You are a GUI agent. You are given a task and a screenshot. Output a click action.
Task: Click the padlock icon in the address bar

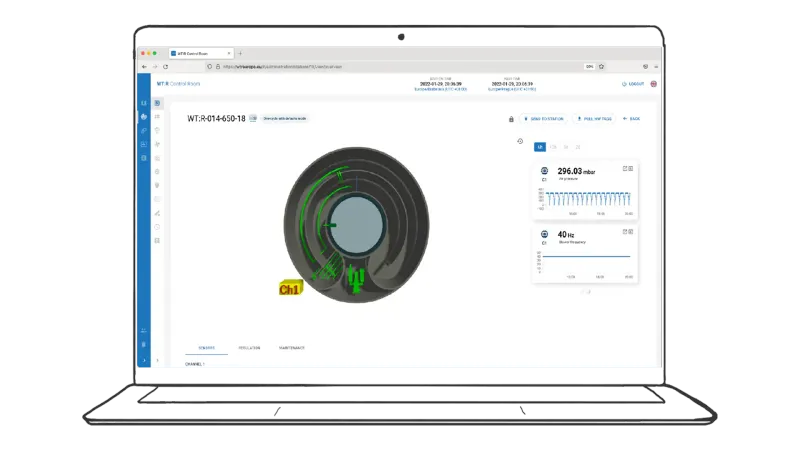pyautogui.click(x=218, y=67)
